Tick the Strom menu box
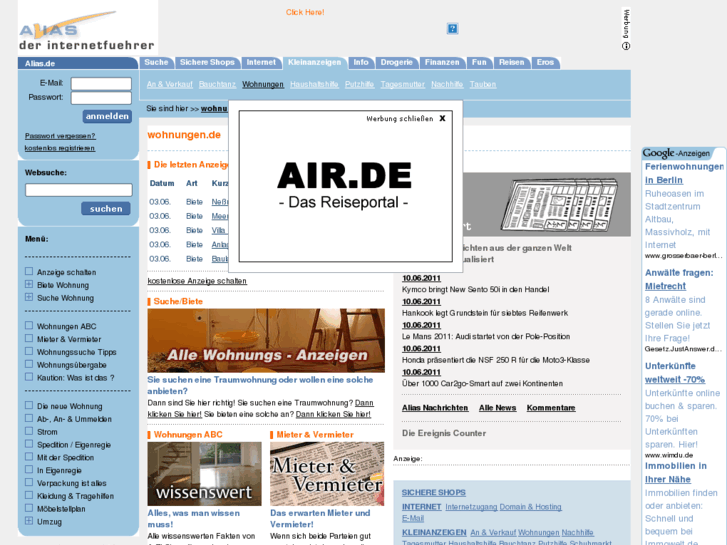727x545 pixels. [29, 431]
